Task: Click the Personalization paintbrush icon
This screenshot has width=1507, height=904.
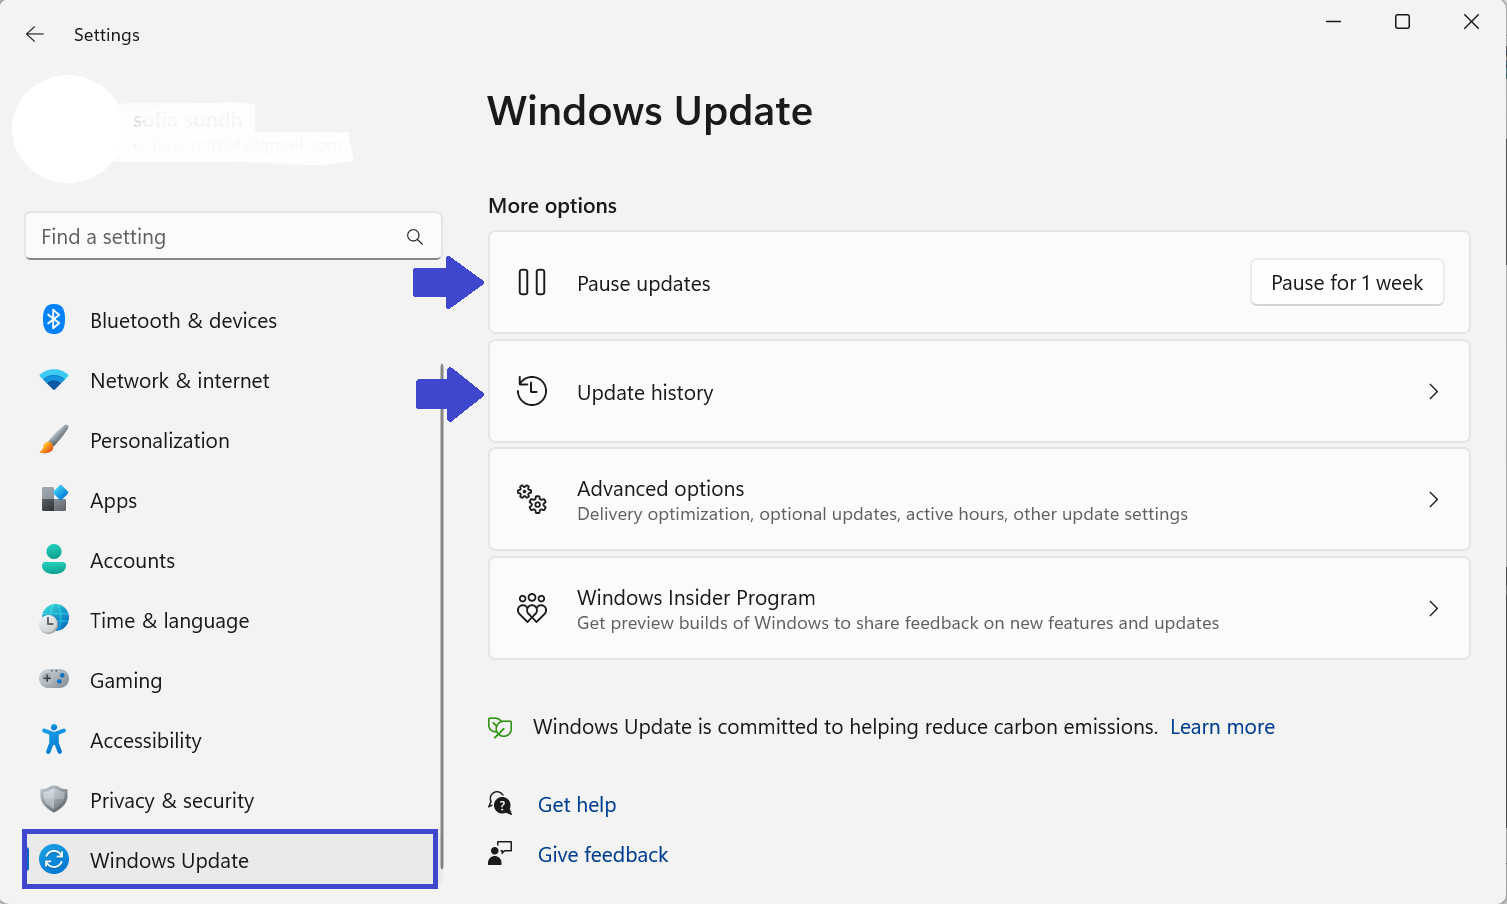Action: tap(54, 440)
